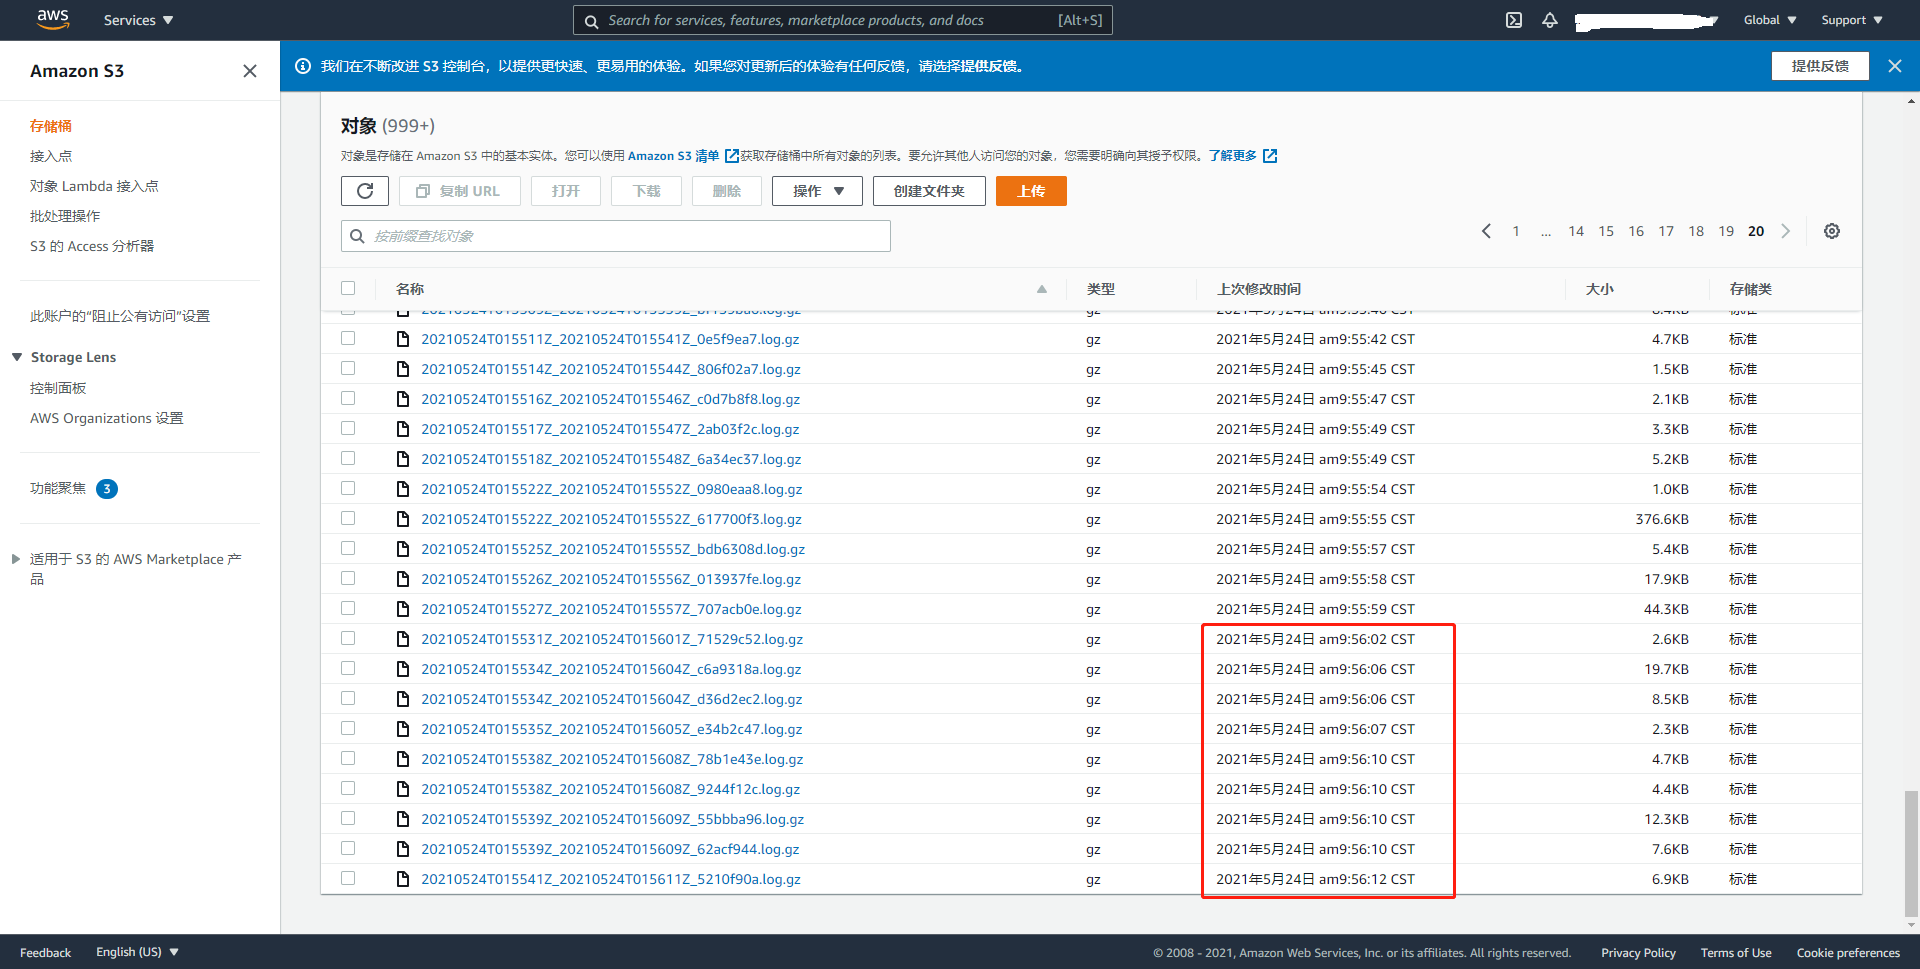Screen dimensions: 1920x969
Task: Open 存储桶 in the sidebar
Action: coord(51,126)
